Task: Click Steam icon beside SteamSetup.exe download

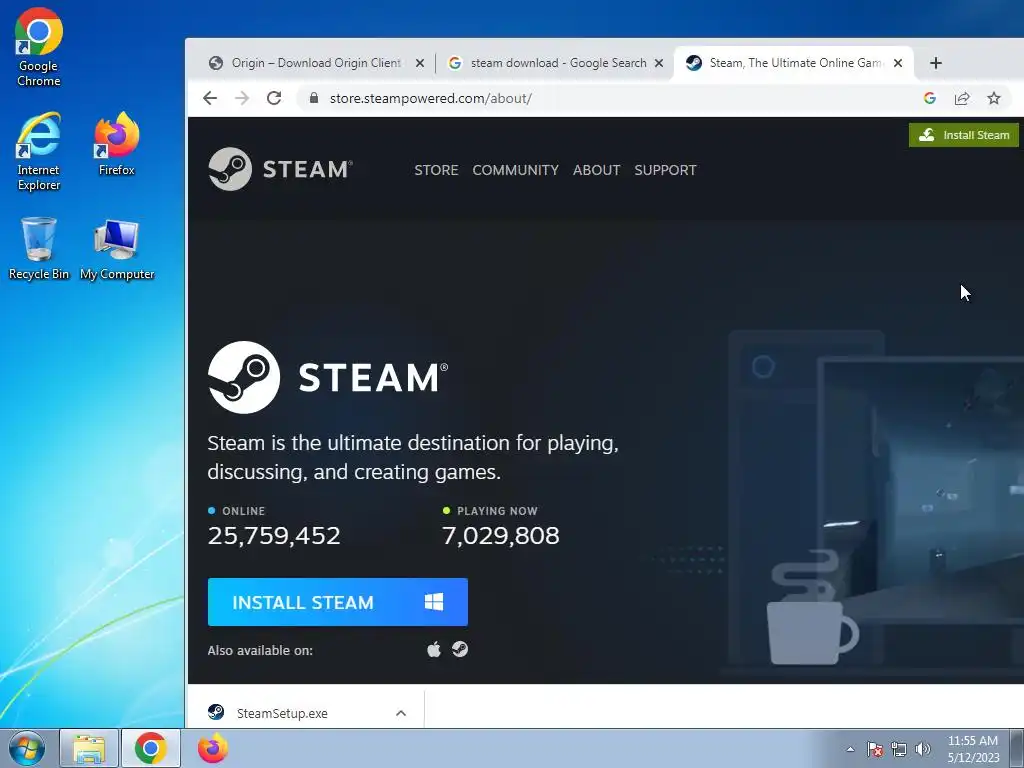Action: [x=216, y=712]
